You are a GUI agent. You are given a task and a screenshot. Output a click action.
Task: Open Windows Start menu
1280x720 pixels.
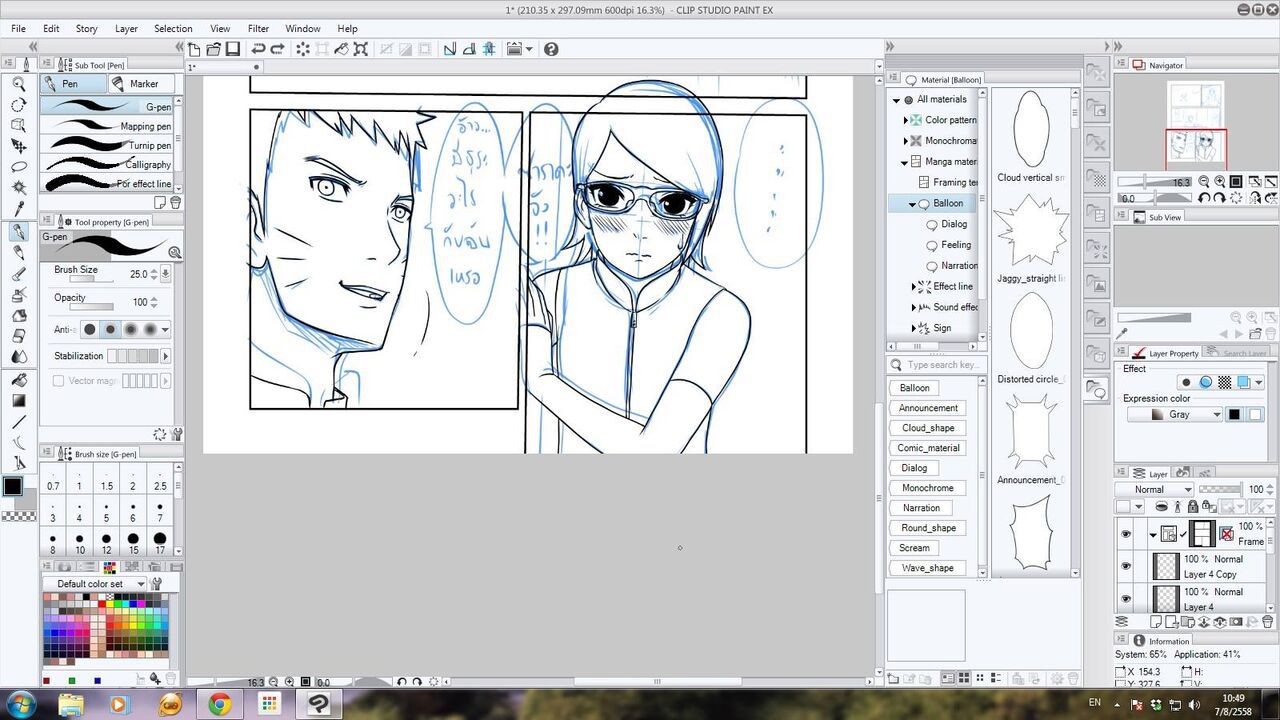tap(20, 704)
